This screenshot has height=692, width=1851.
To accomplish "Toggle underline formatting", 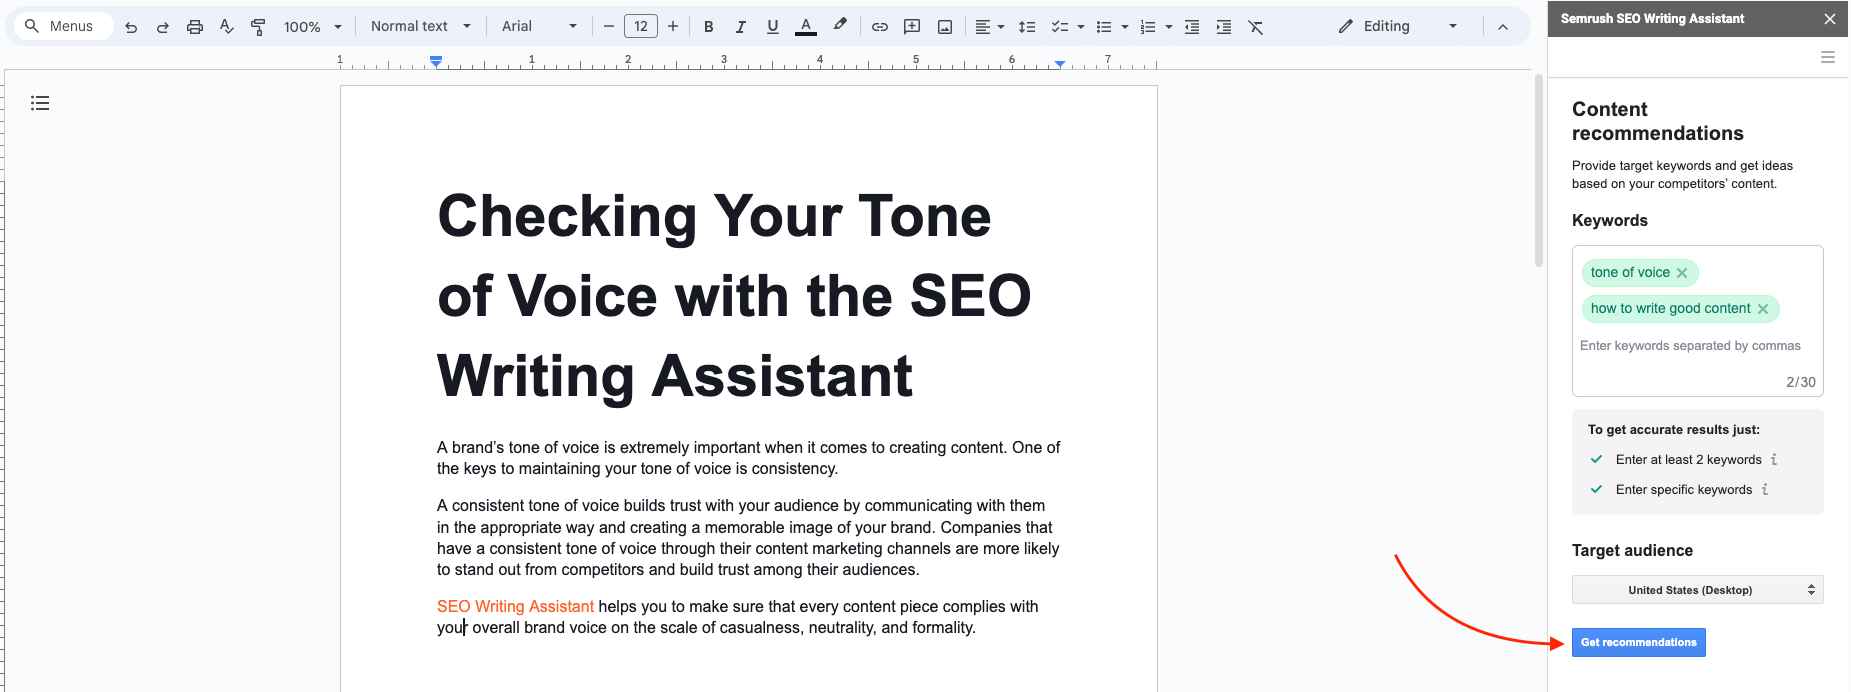I will [773, 27].
